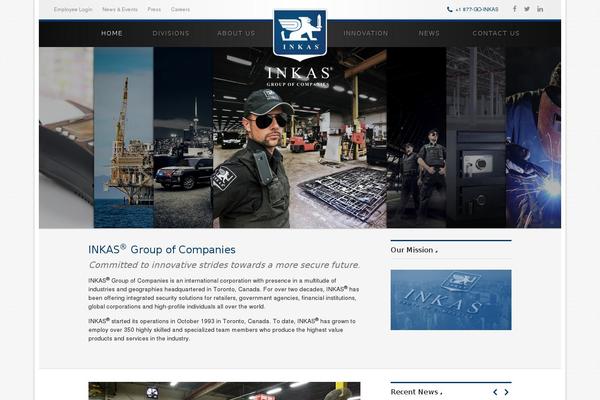The image size is (600, 400).
Task: Click the Employee Login link
Action: 73,9
